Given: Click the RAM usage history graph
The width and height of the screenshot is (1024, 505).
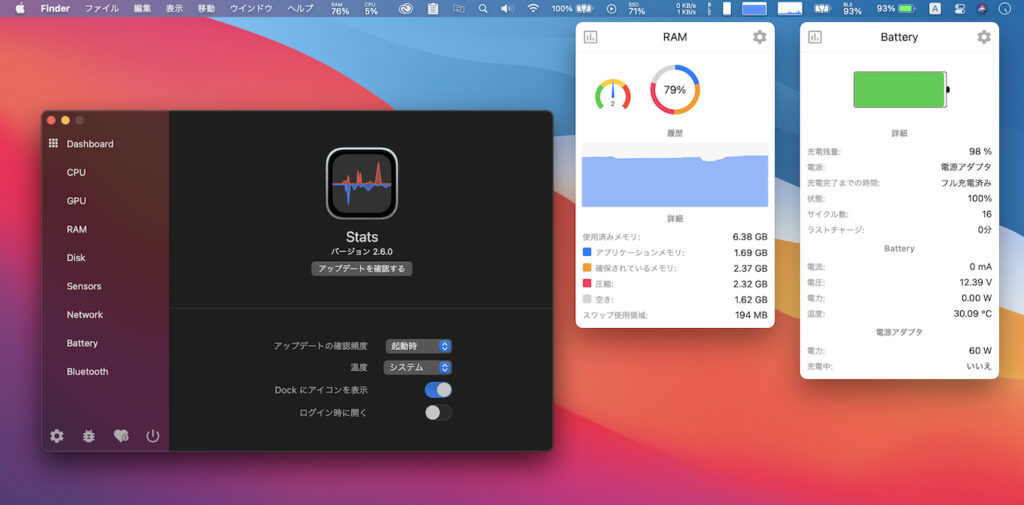Looking at the screenshot, I should [675, 175].
